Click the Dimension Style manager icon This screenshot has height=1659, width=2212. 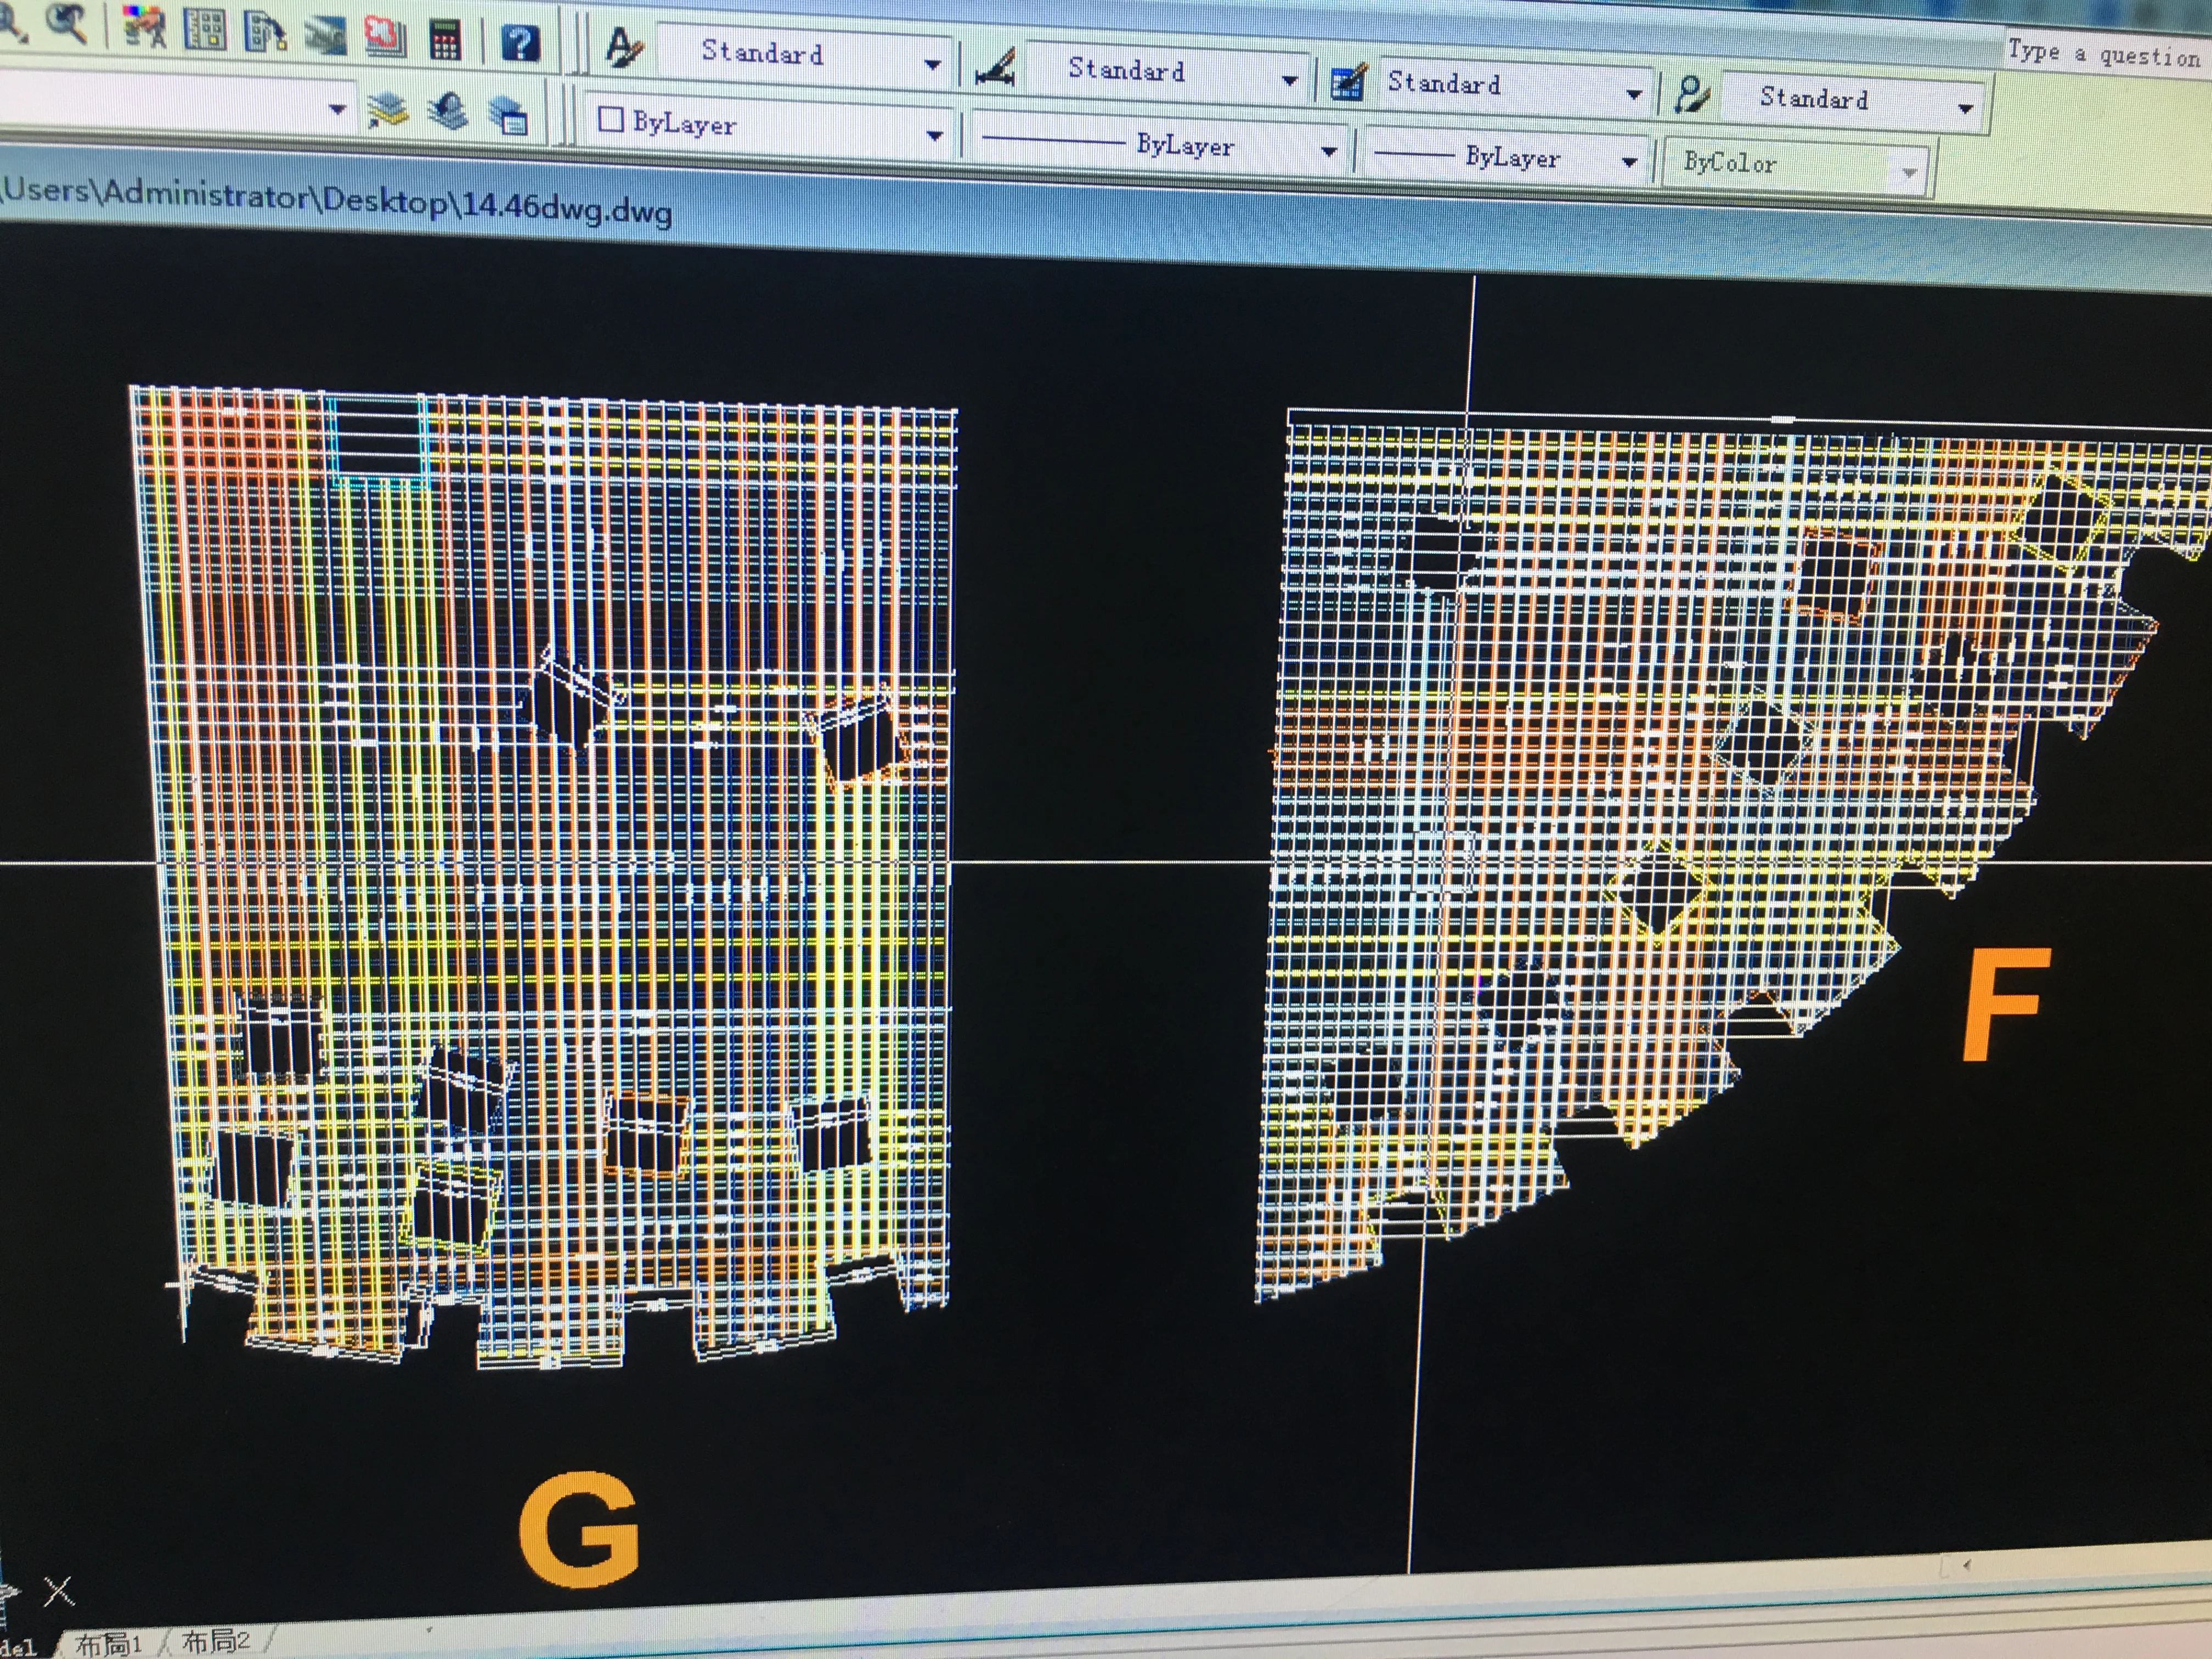click(996, 68)
